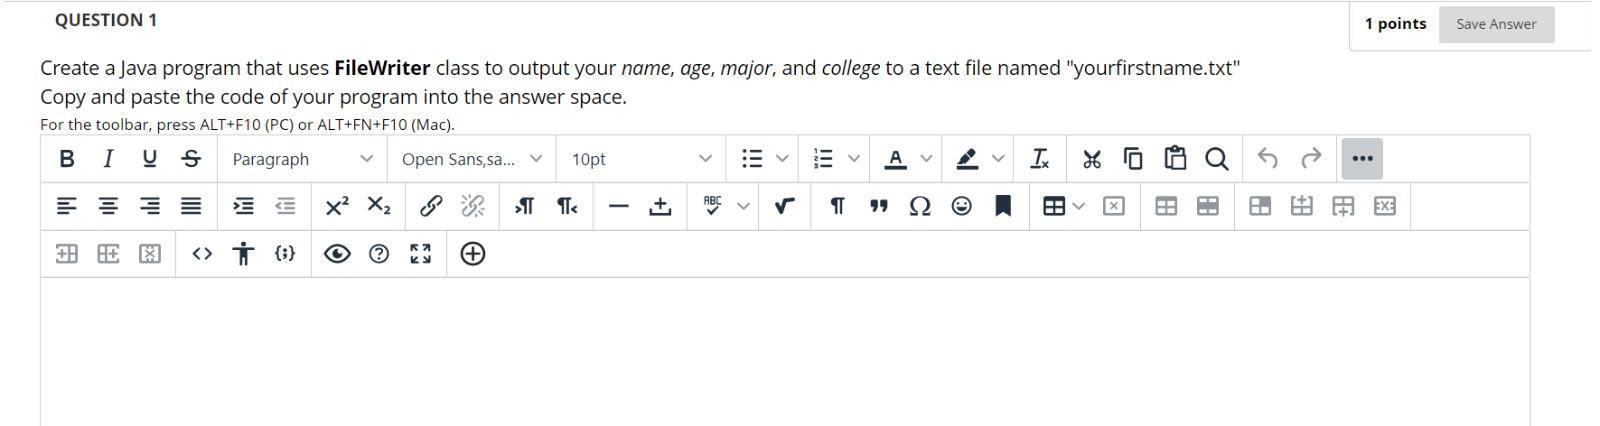Screen dimensions: 1600x426
Task: Collapse the toolbar with three dots button
Action: tap(1362, 158)
